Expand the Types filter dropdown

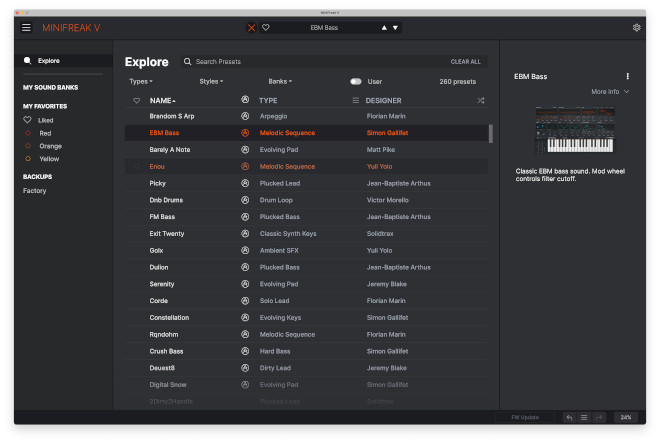click(141, 81)
